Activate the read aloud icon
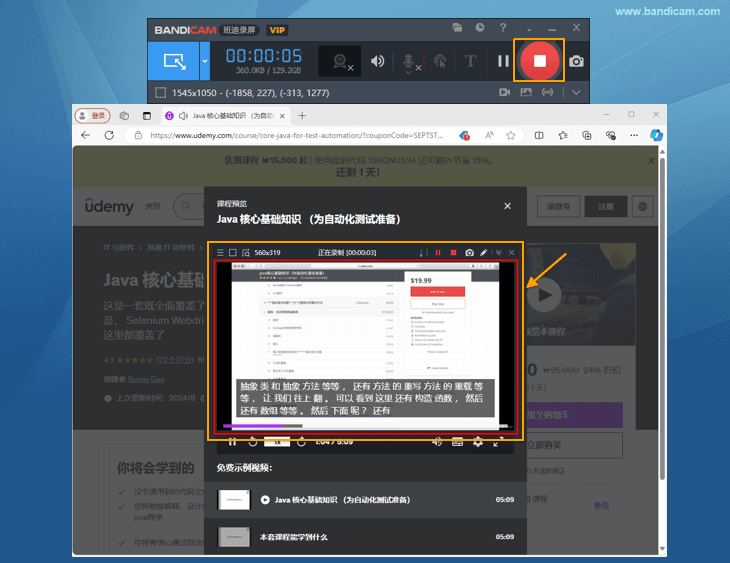The height and width of the screenshot is (563, 730). (489, 136)
